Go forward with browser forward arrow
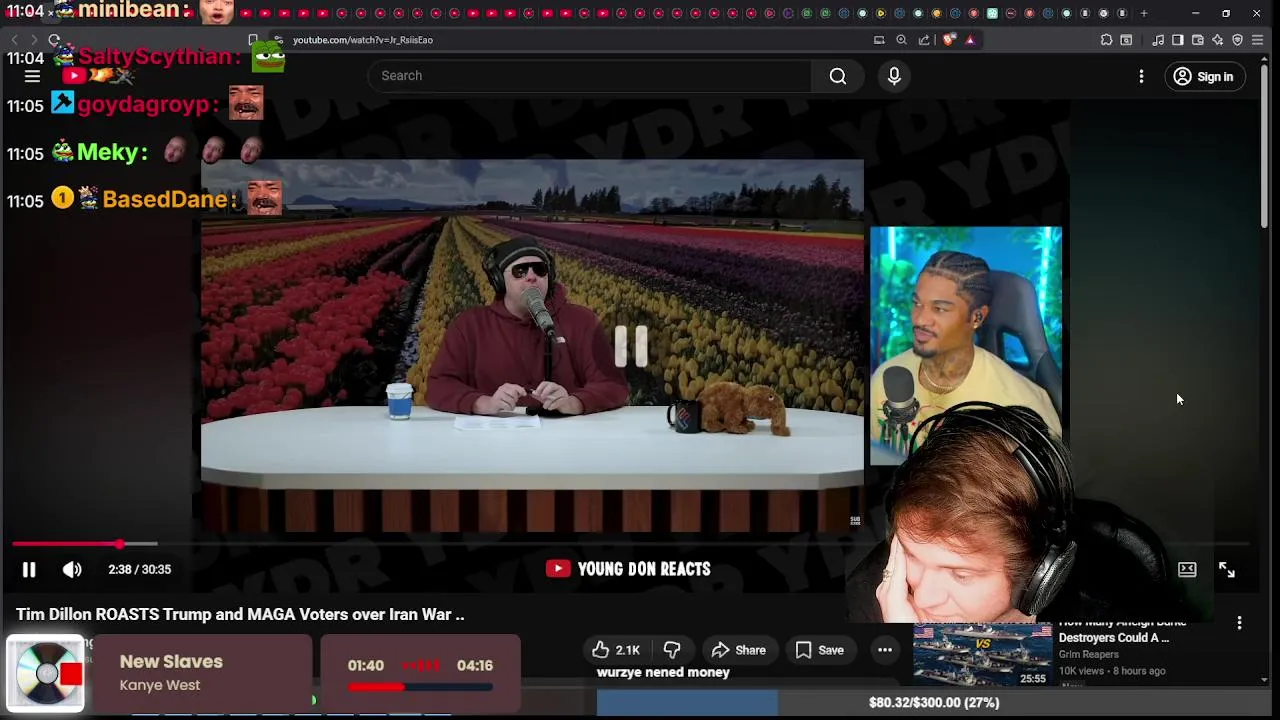The width and height of the screenshot is (1280, 720). click(33, 40)
